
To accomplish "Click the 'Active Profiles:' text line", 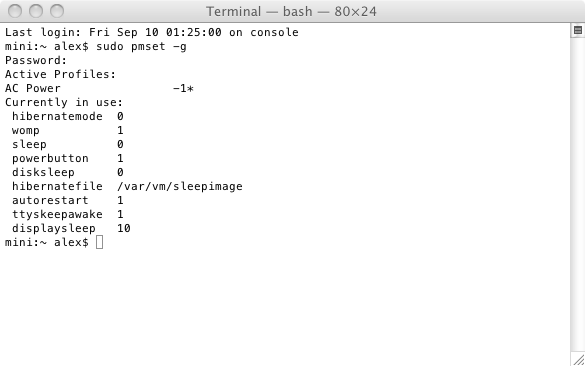I will 60,74.
